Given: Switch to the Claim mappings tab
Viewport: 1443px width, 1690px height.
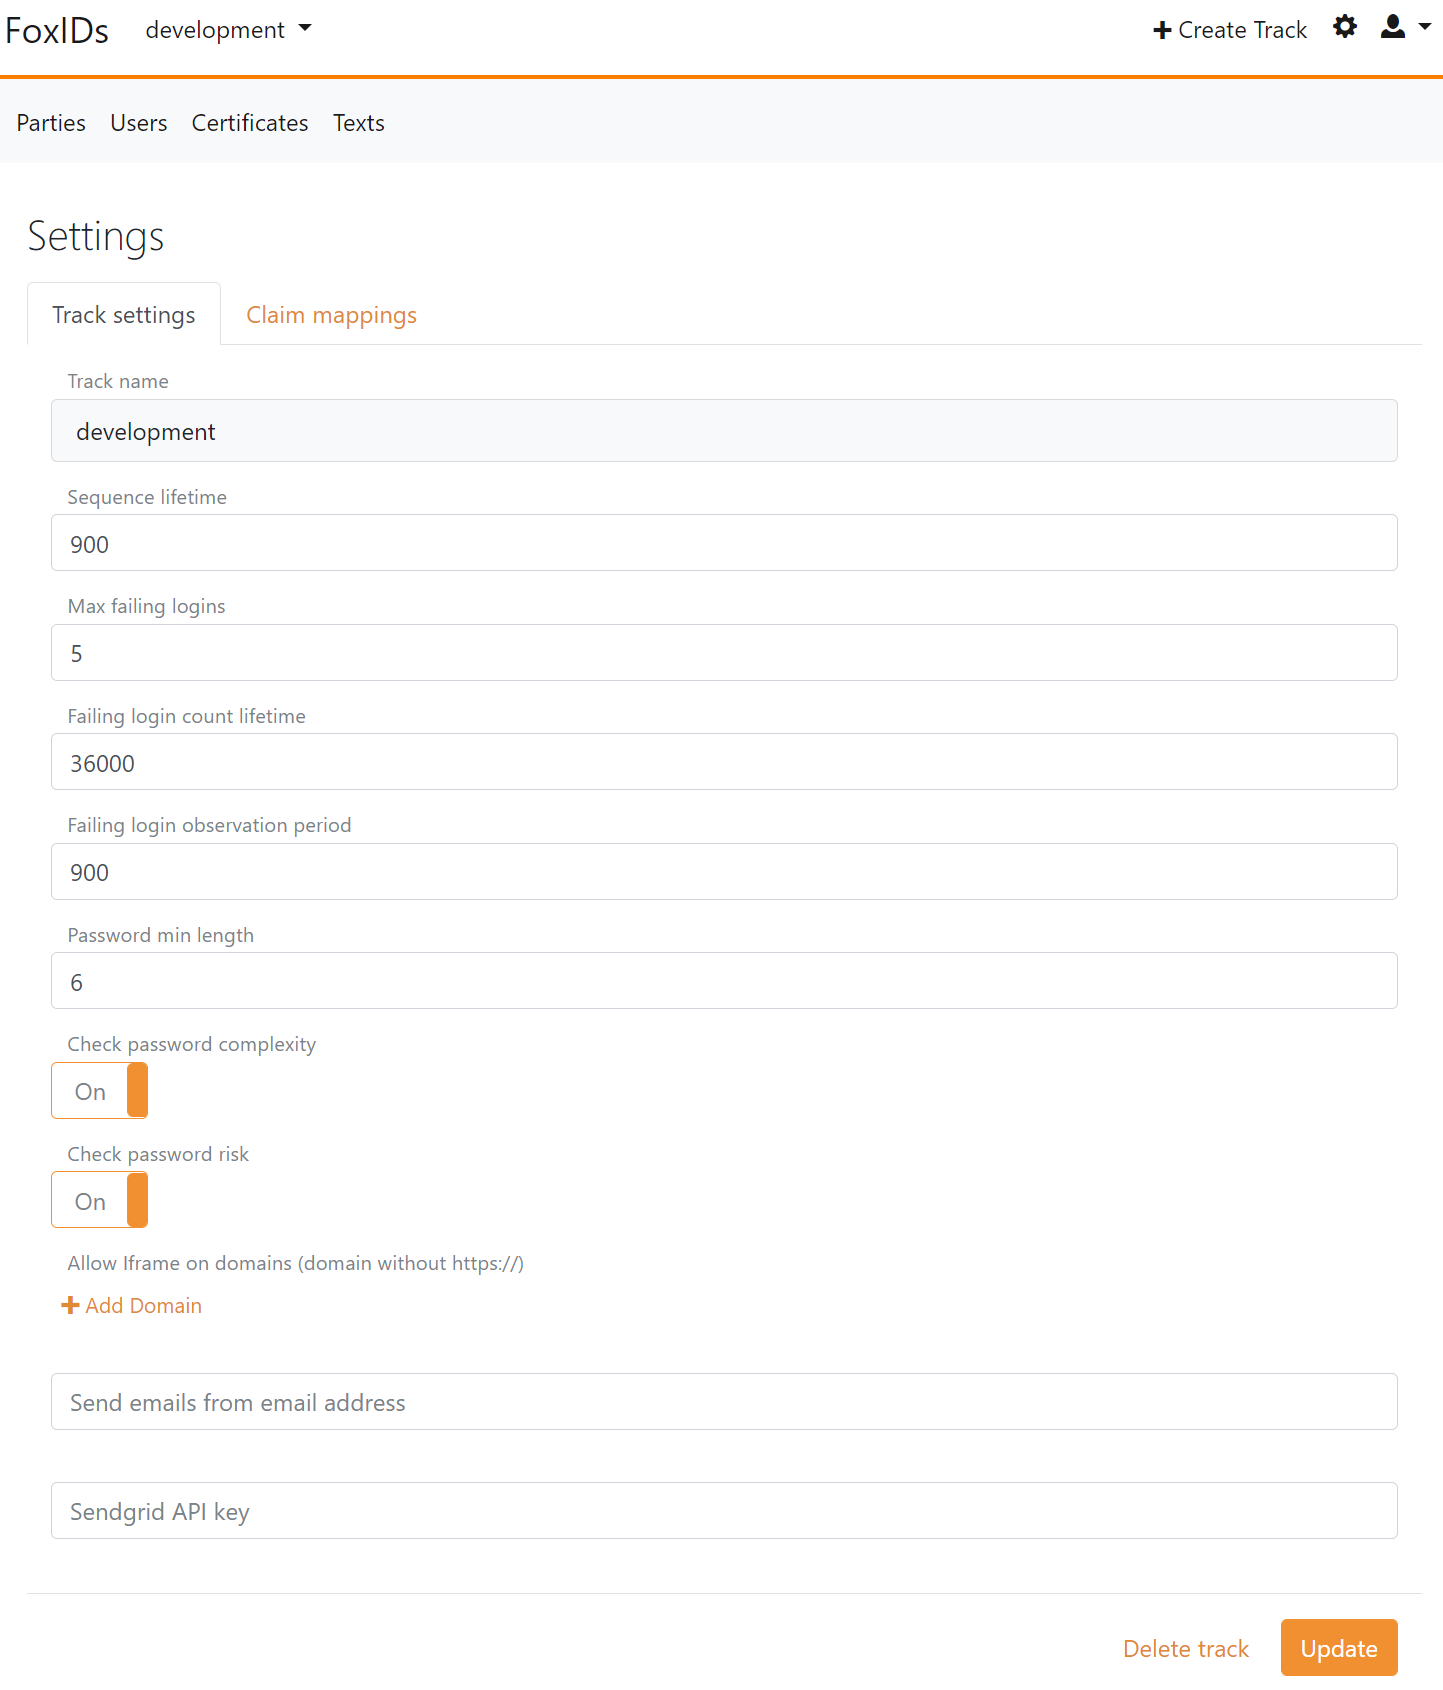Looking at the screenshot, I should (x=331, y=315).
